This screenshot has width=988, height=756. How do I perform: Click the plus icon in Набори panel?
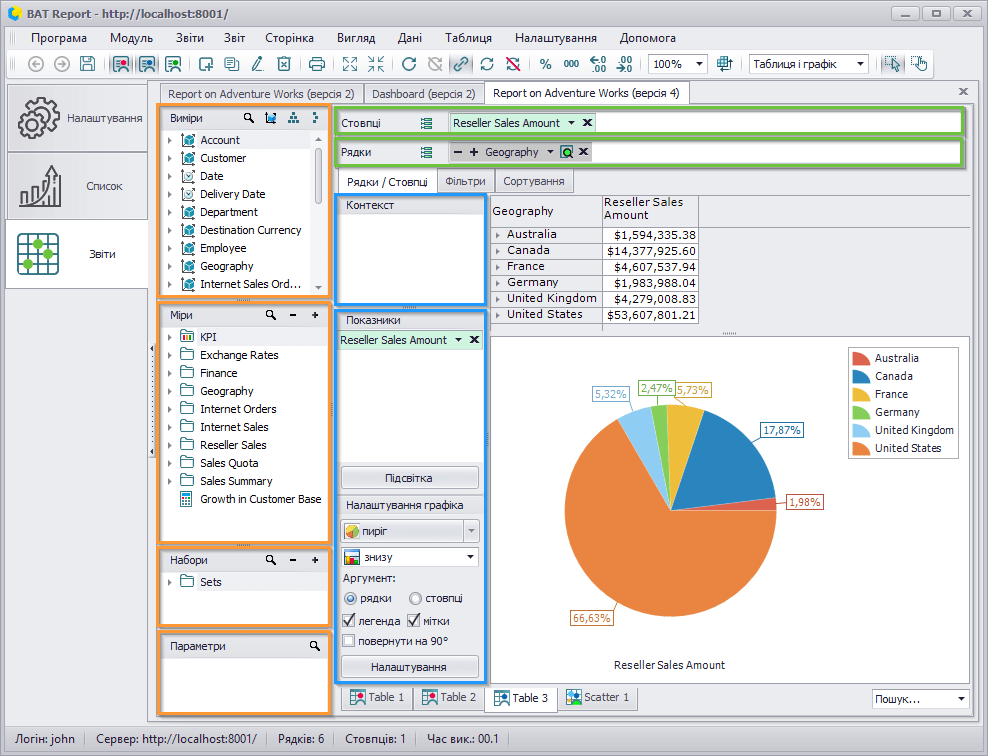pos(315,559)
